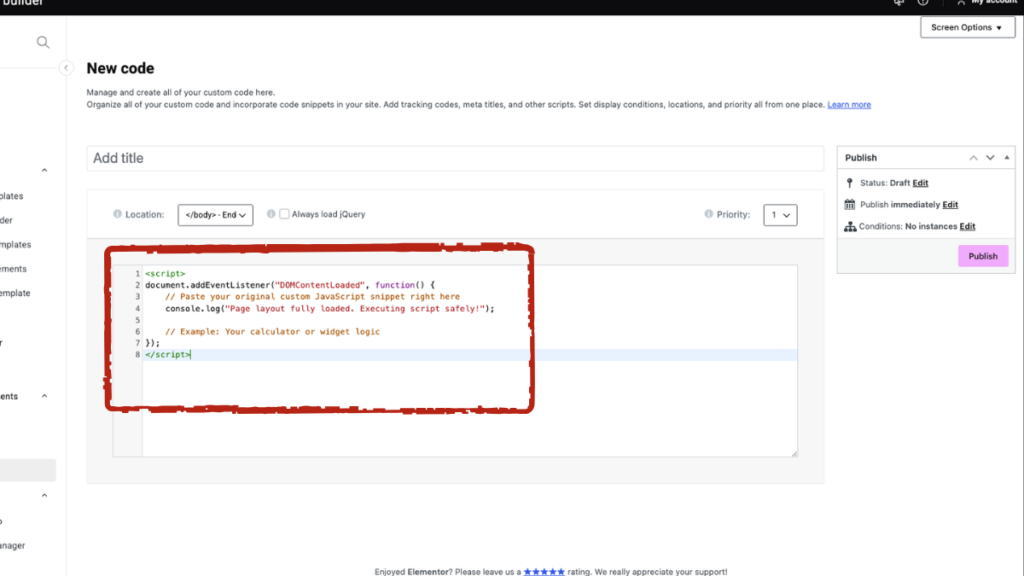Screen dimensions: 1024x576
Task: Edit the Draft status
Action: [x=920, y=183]
